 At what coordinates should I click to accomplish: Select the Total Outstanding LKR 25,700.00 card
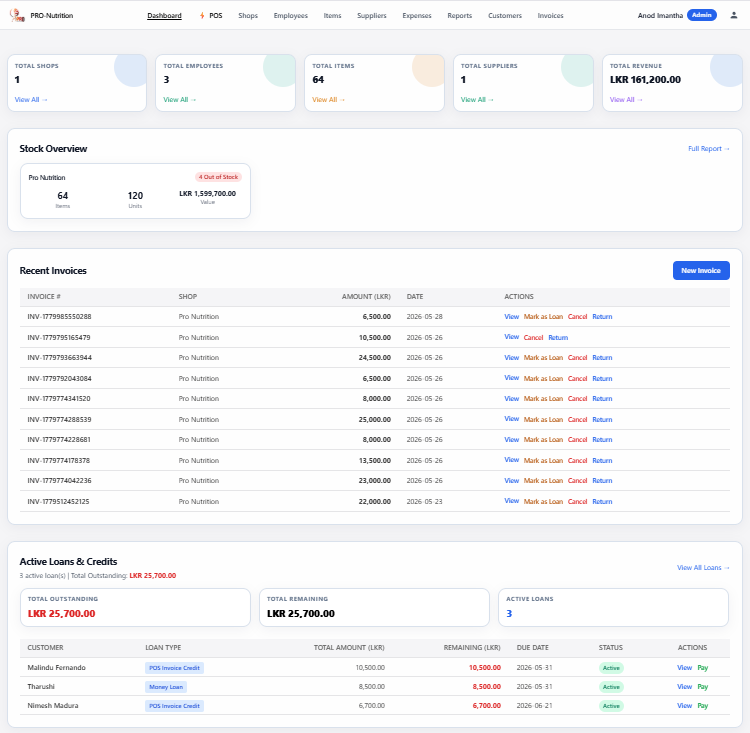click(x=135, y=608)
